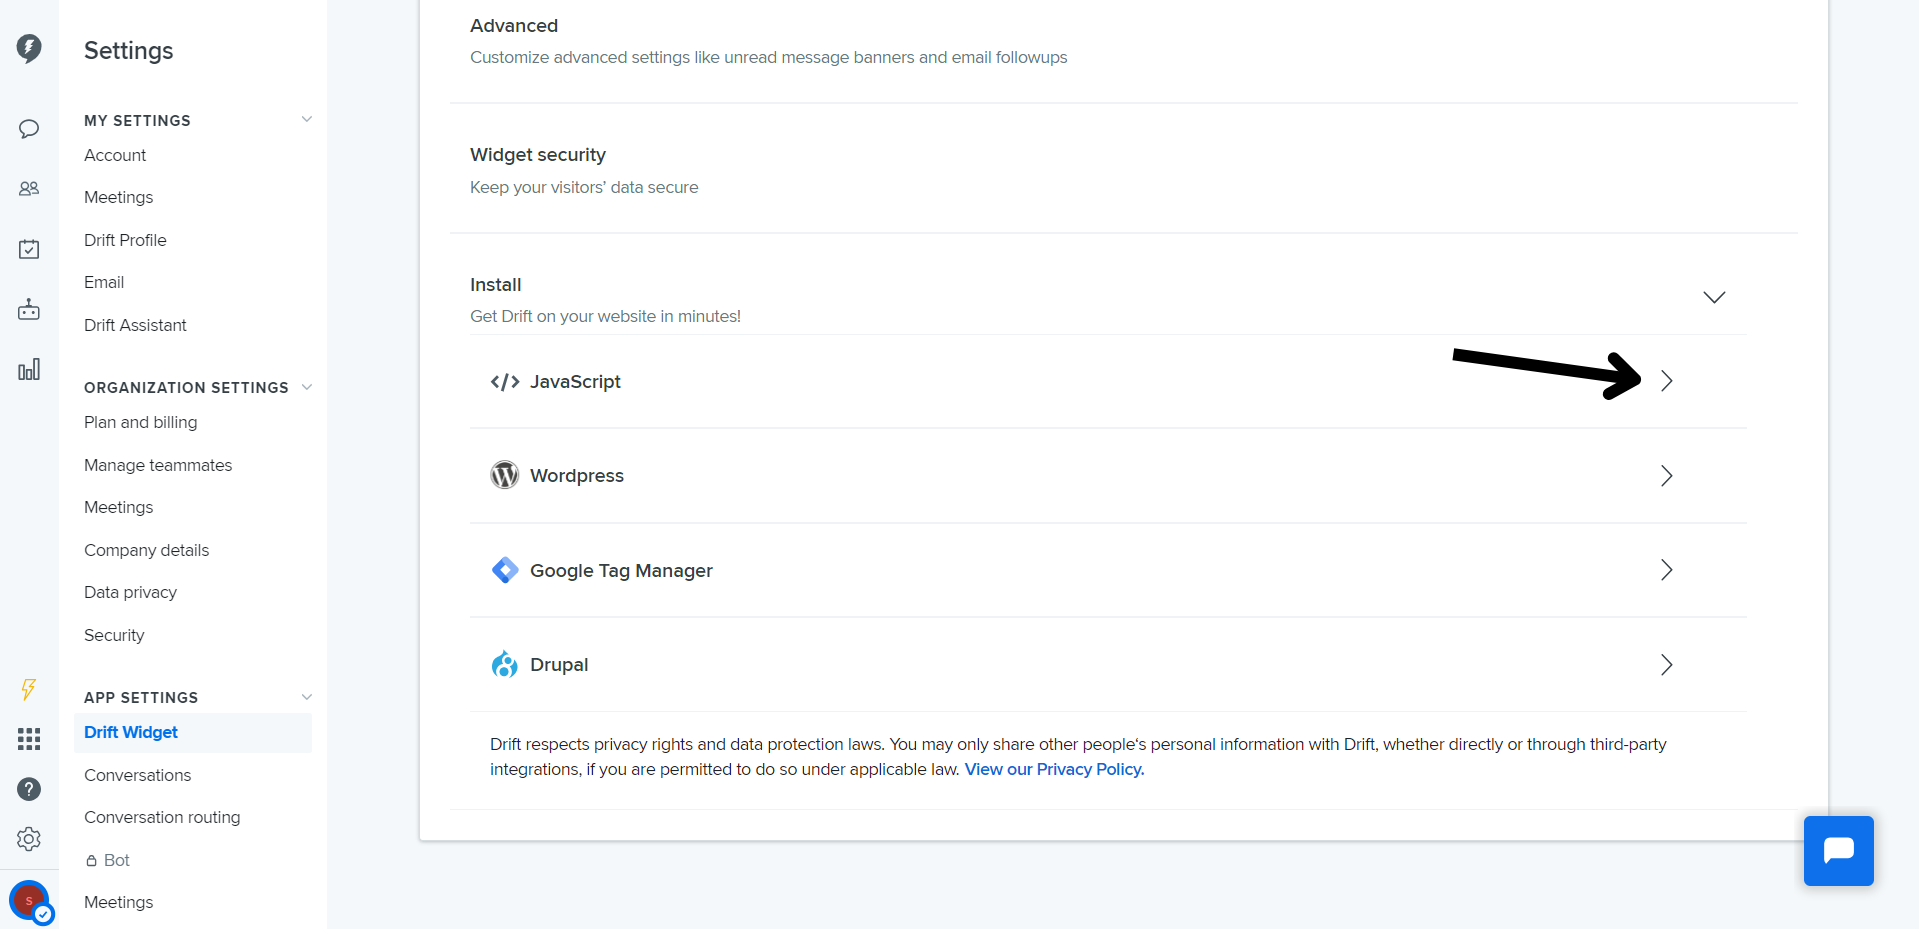Collapse the Install section chevron

1714,297
